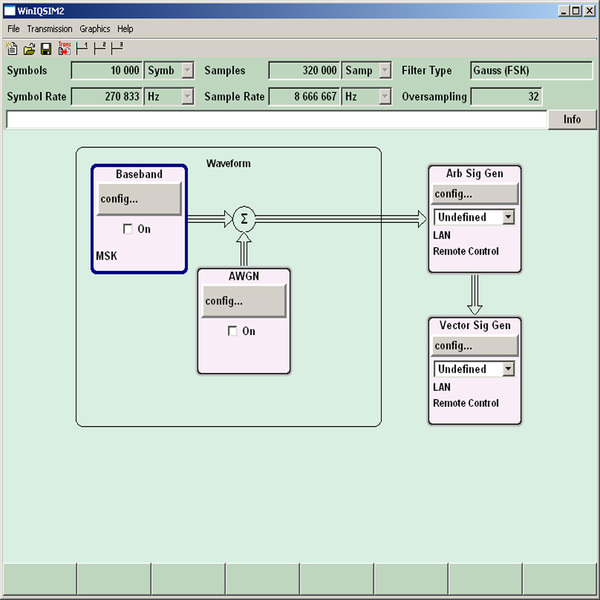The image size is (600, 600).
Task: Click the Filter Type label
Action: click(x=427, y=70)
